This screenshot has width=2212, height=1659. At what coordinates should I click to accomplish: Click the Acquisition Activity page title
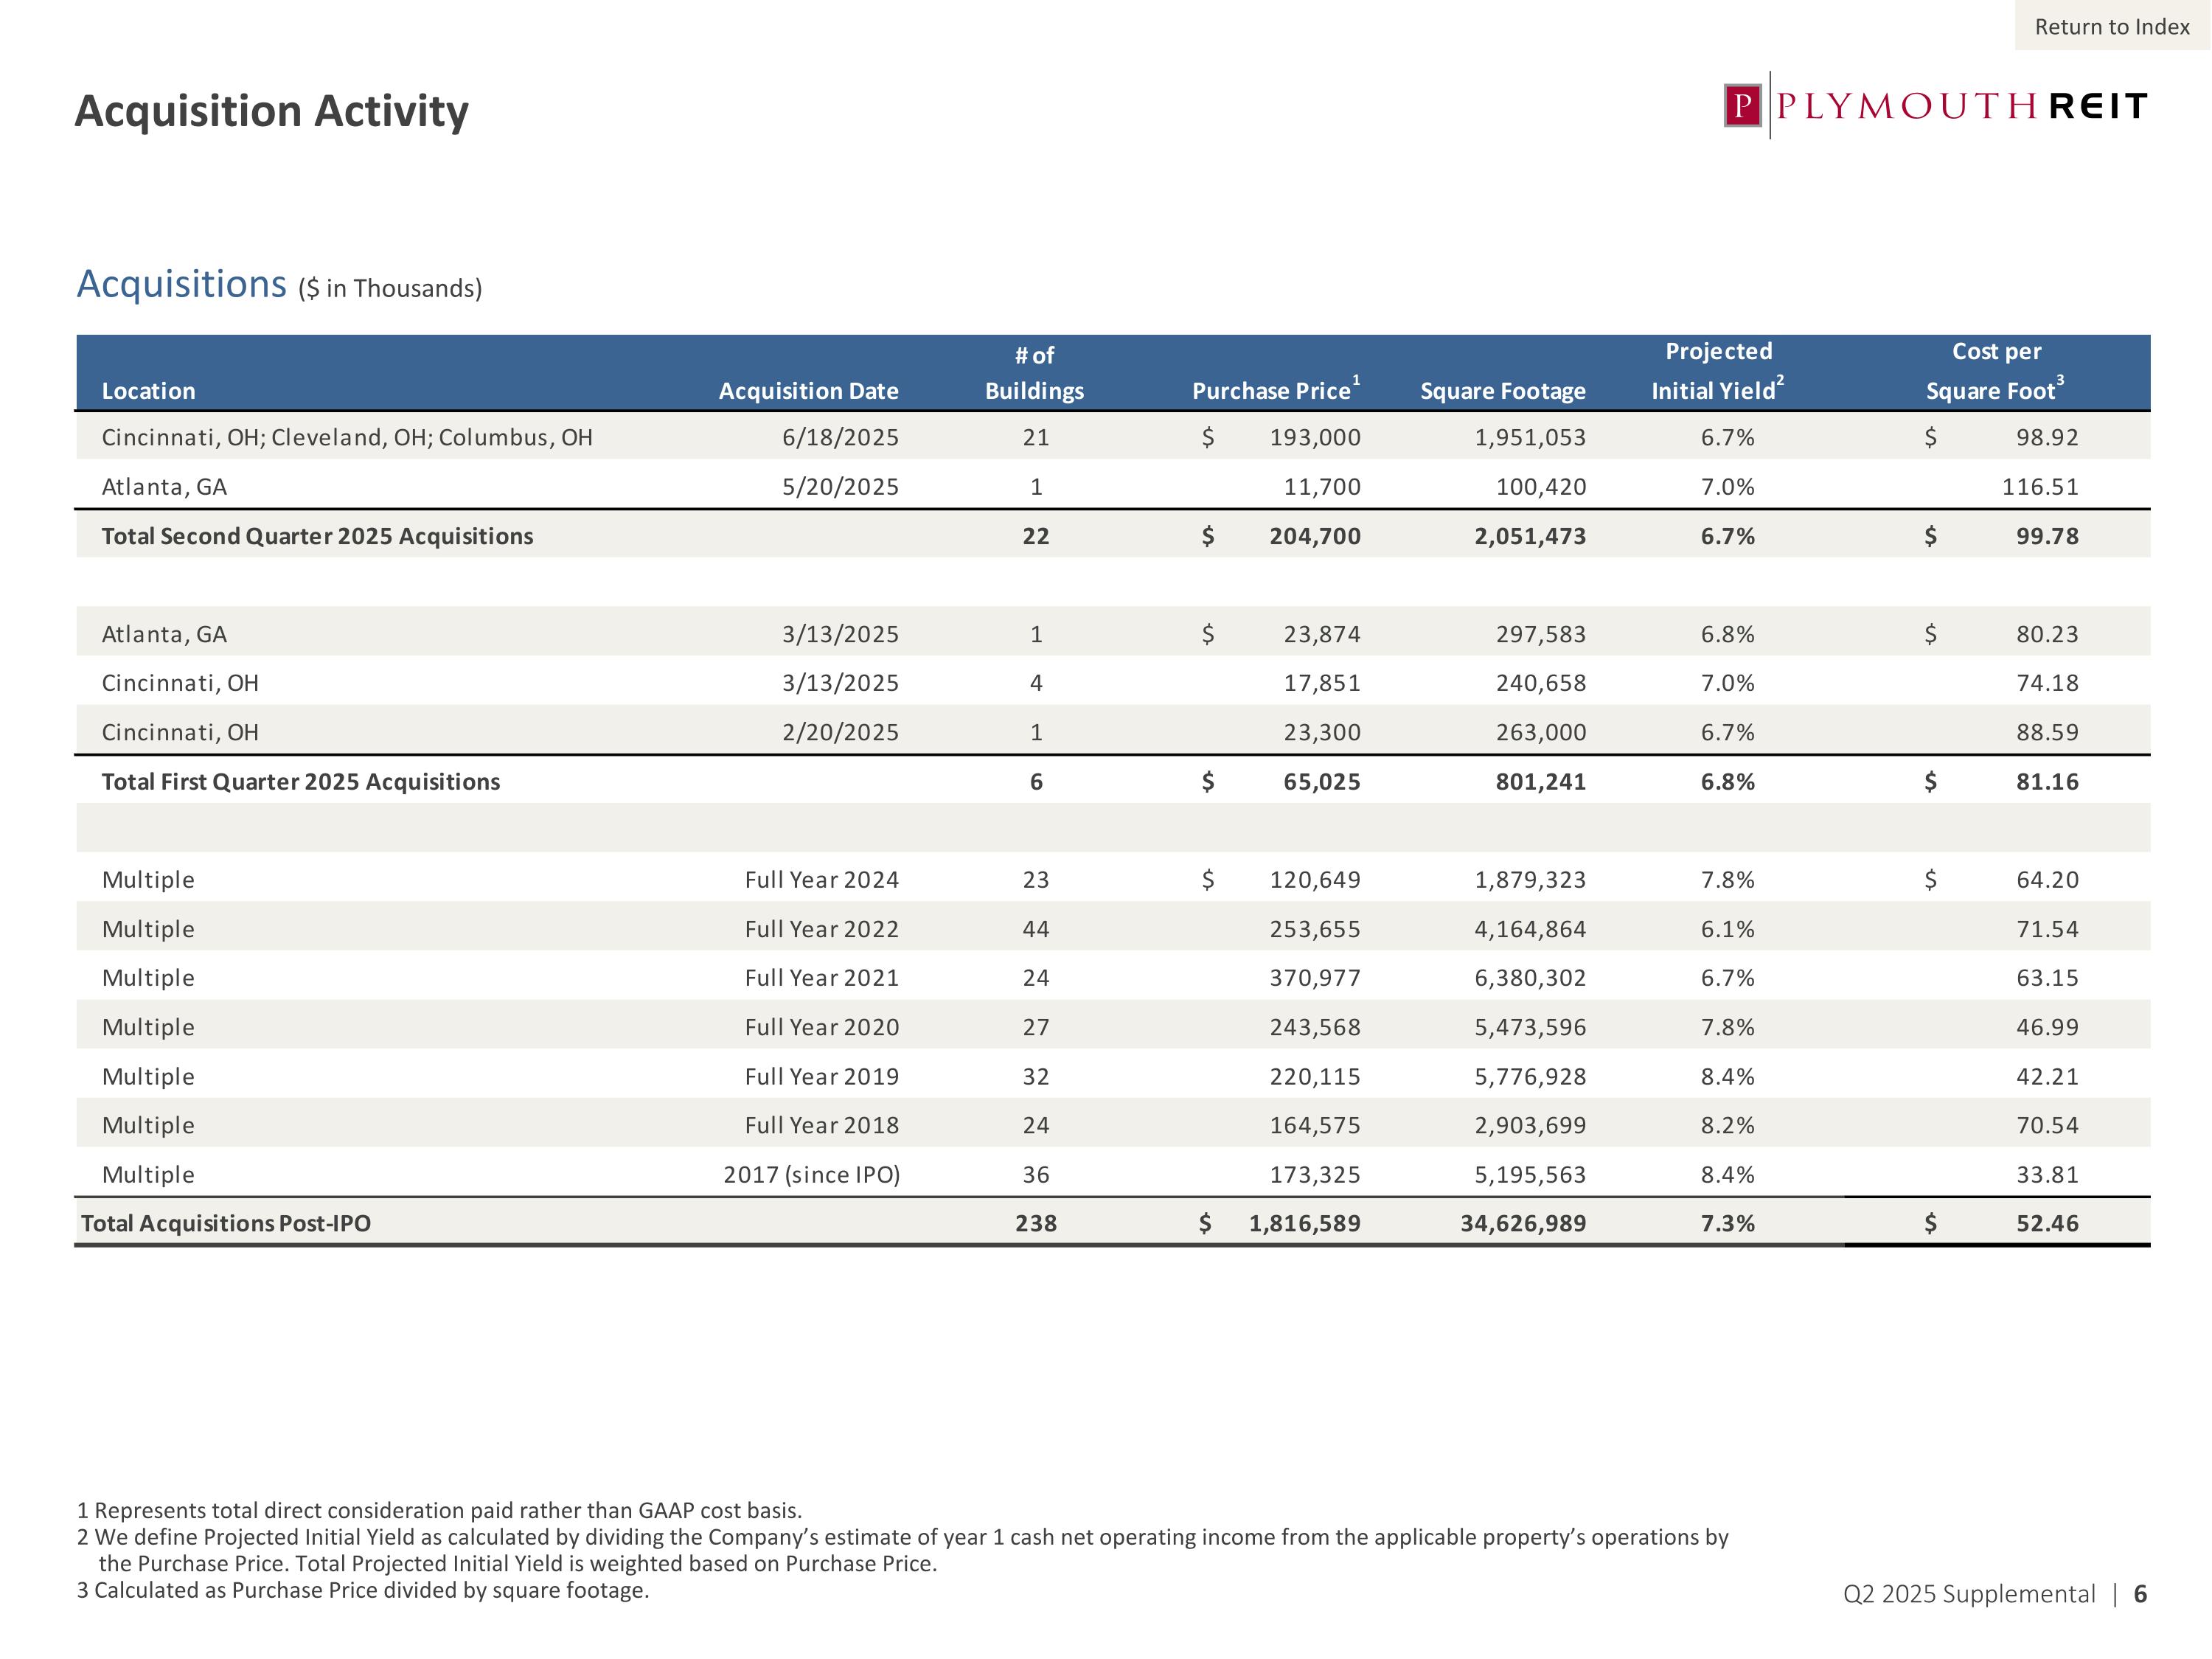click(x=271, y=111)
